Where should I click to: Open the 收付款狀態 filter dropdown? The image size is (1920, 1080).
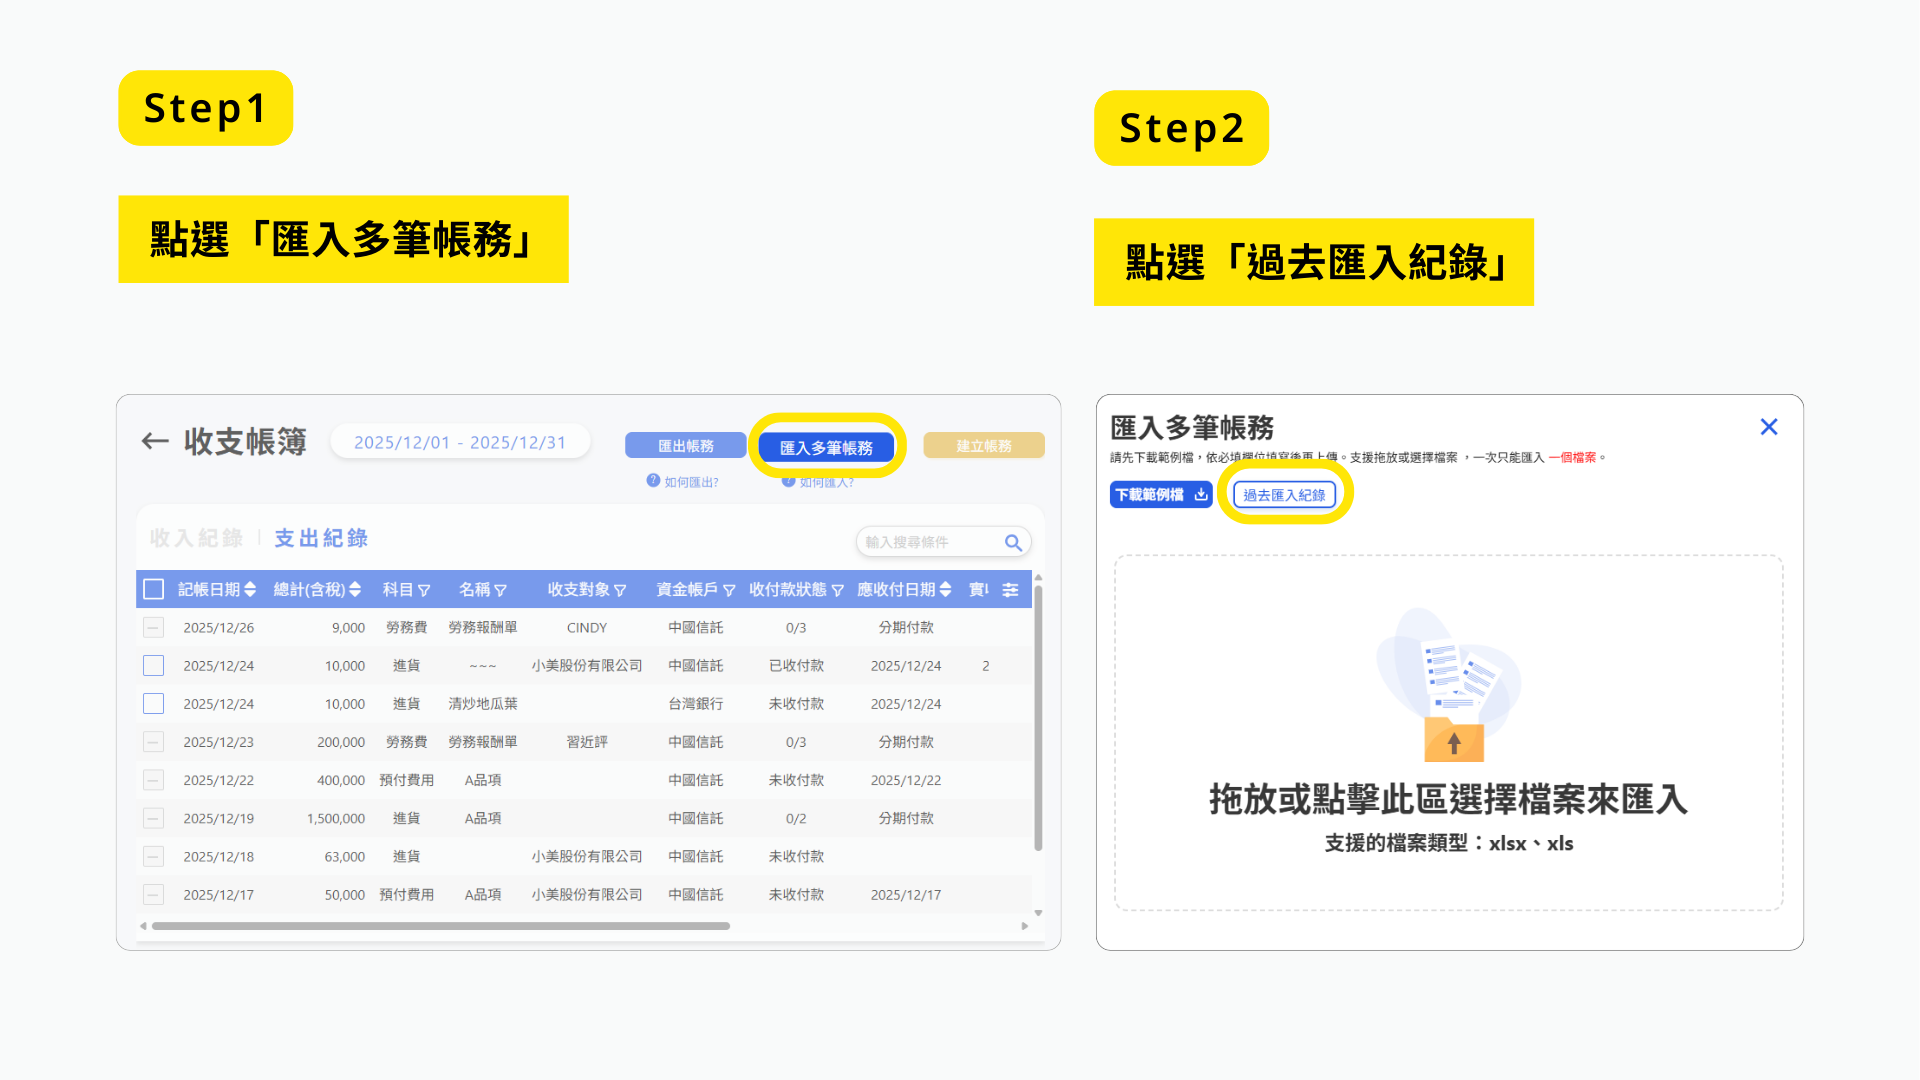click(x=838, y=591)
